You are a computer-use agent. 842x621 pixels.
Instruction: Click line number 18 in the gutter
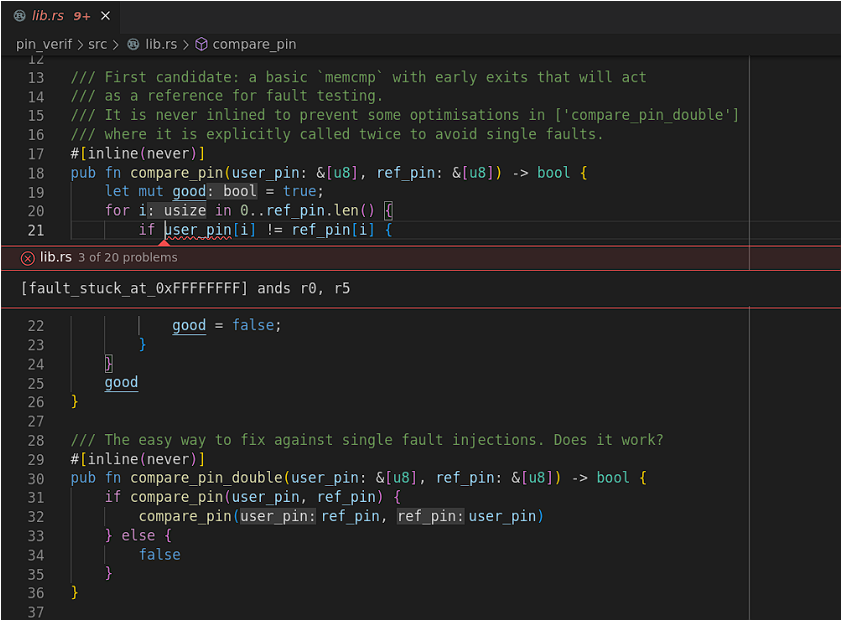(x=36, y=173)
